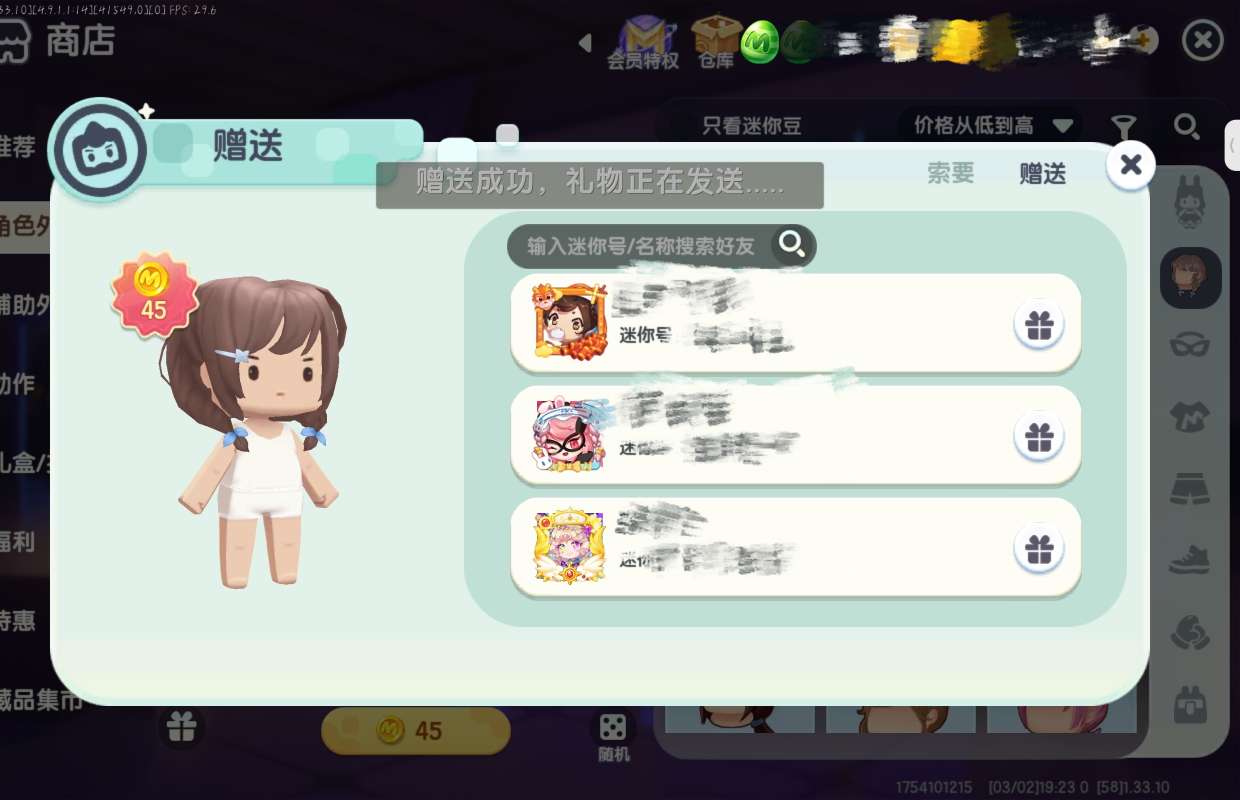1240x800 pixels.
Task: Click the gift button at bottom left
Action: coord(181,727)
